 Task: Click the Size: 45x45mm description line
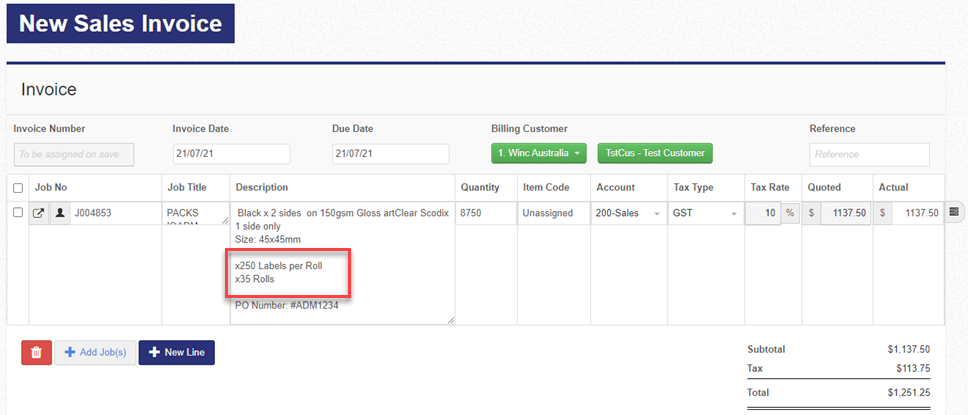pyautogui.click(x=267, y=239)
